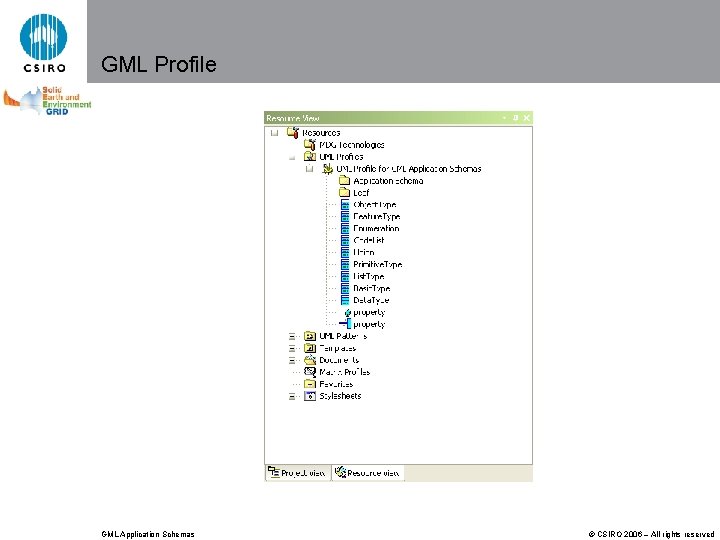This screenshot has height=540, width=720.
Task: Select the 'MDG Technologies' label
Action: 352,145
